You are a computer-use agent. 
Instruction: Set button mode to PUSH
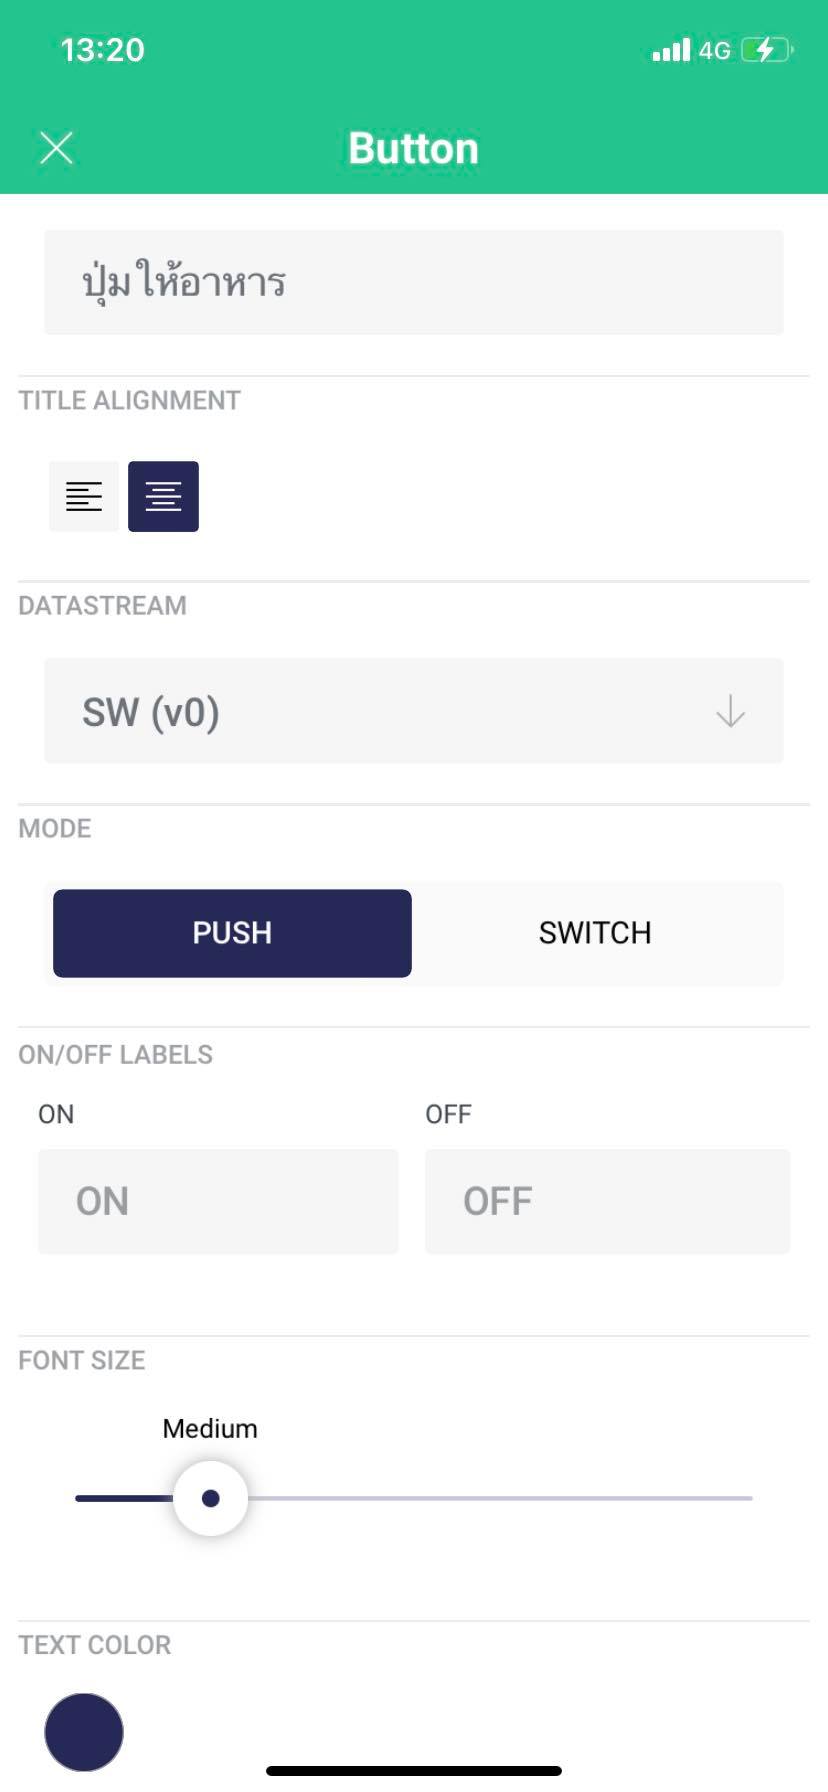coord(232,933)
